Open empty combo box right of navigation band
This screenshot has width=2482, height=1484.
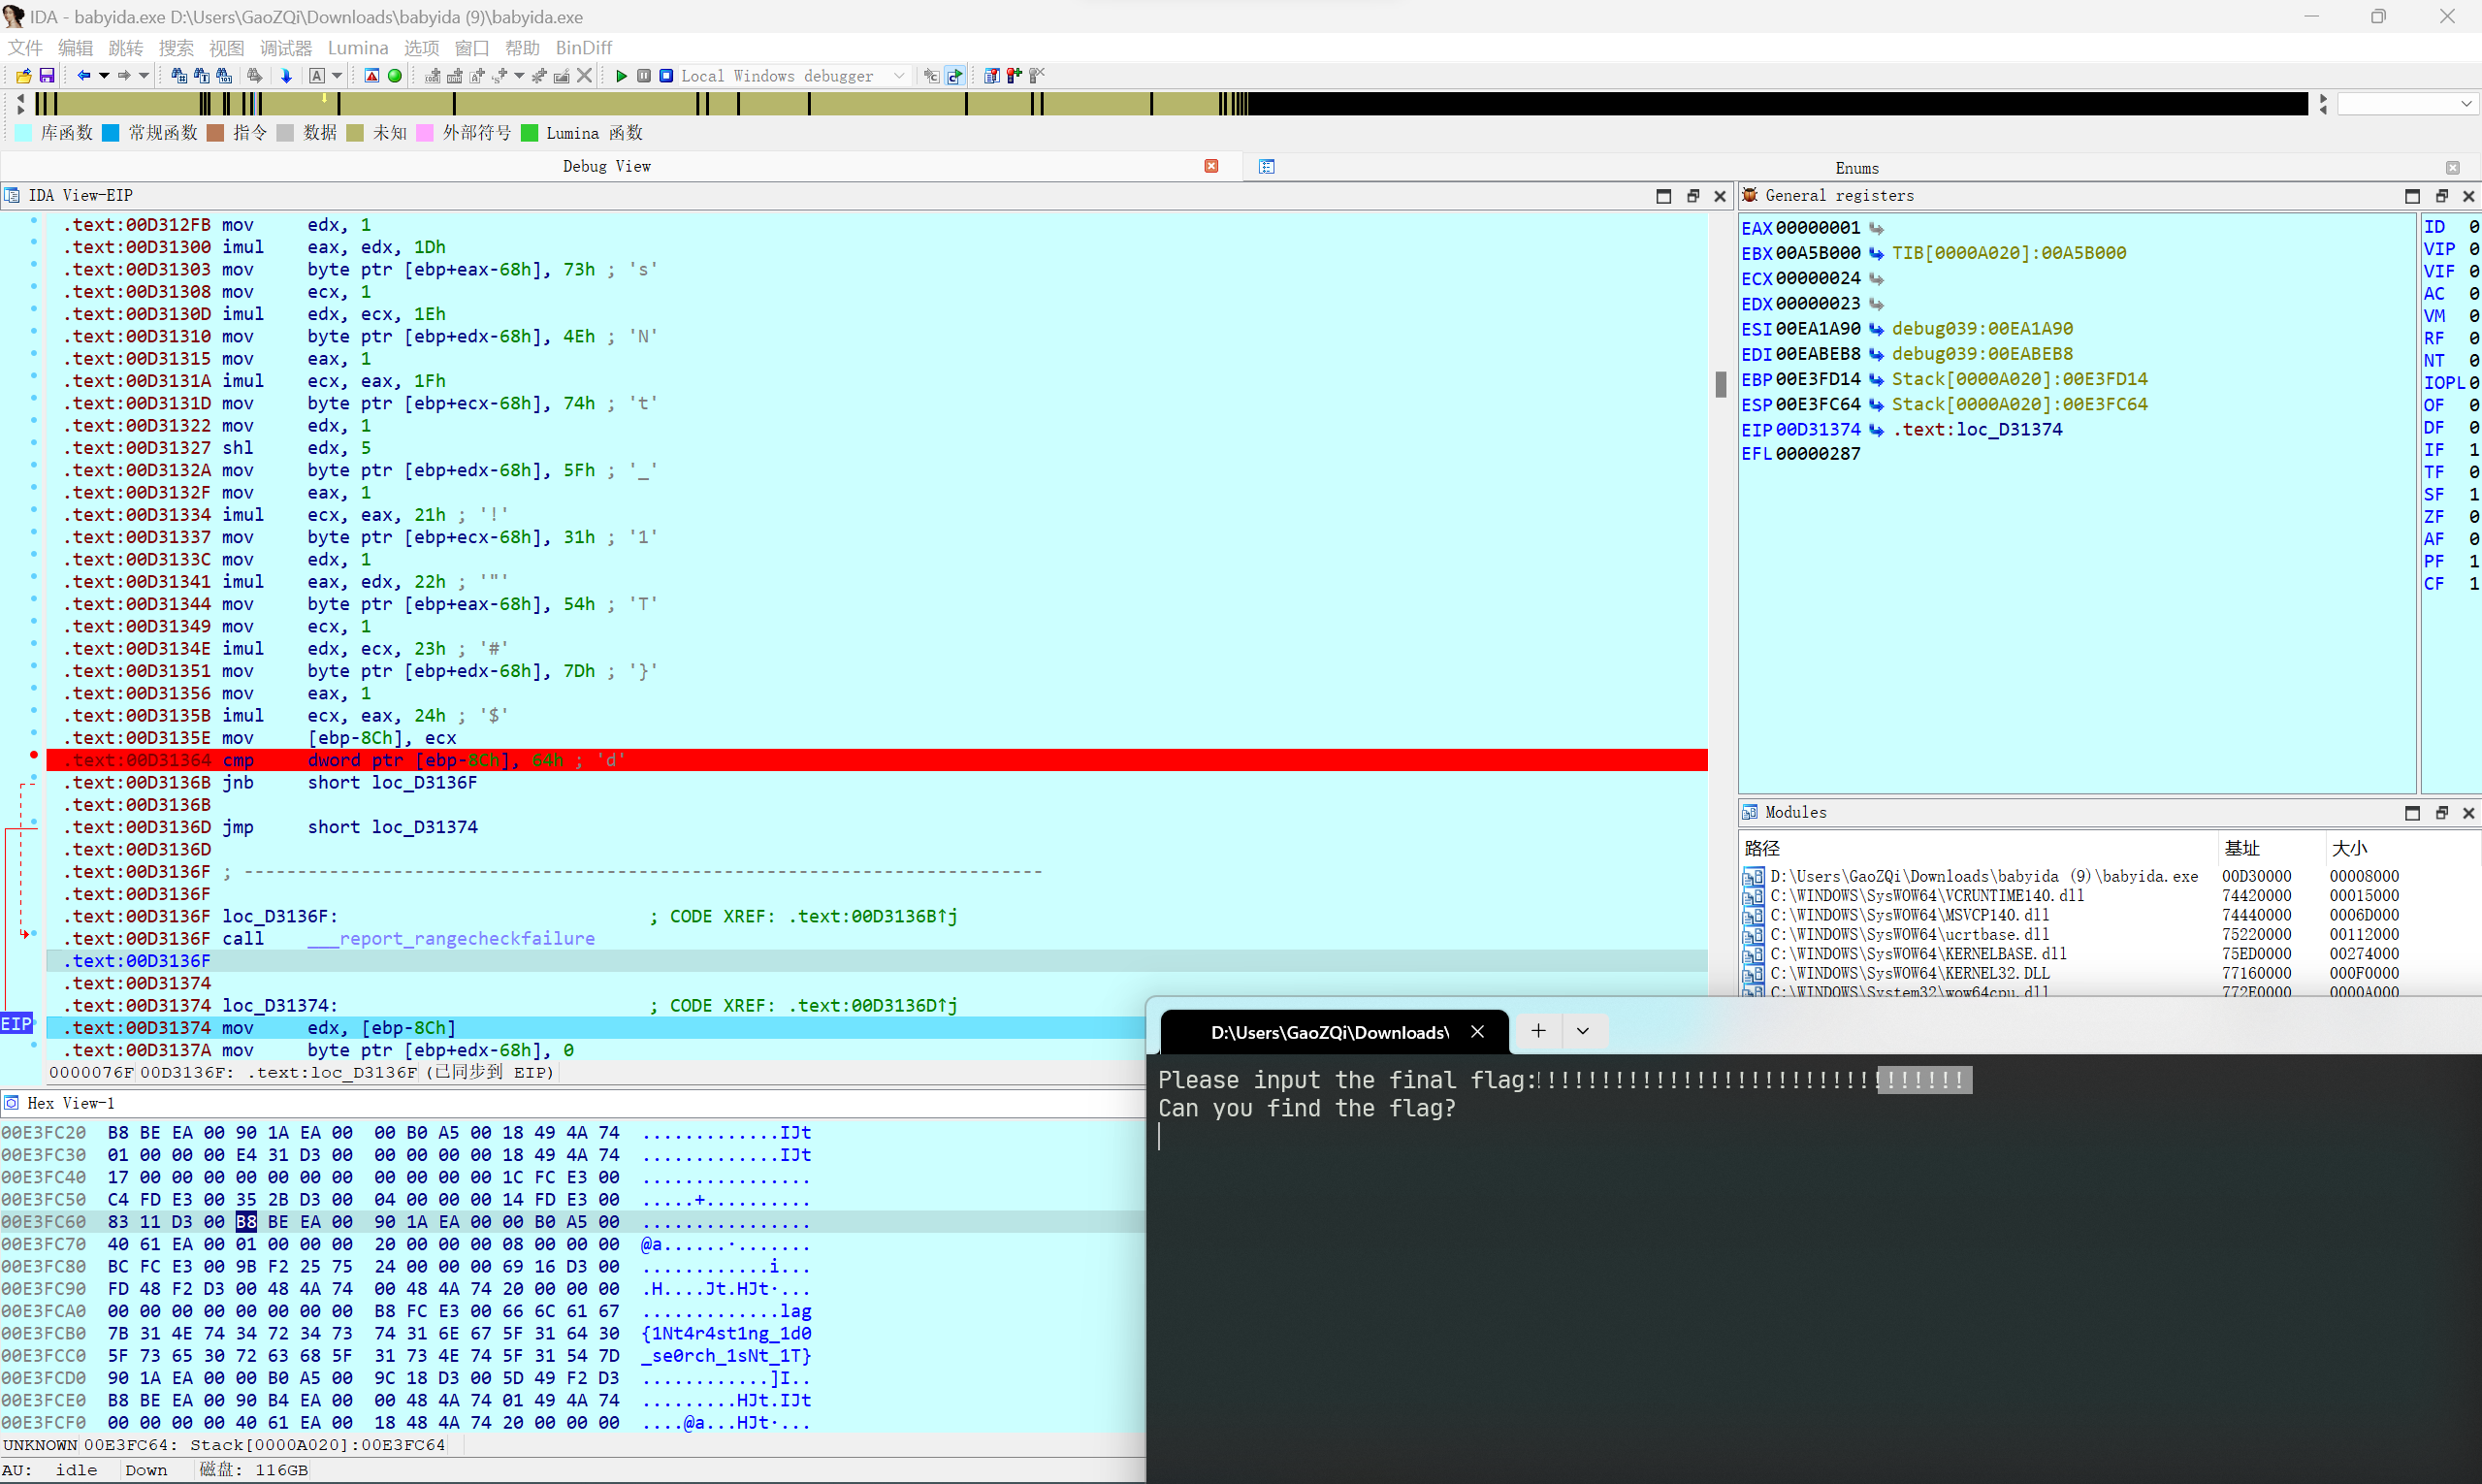point(2407,104)
